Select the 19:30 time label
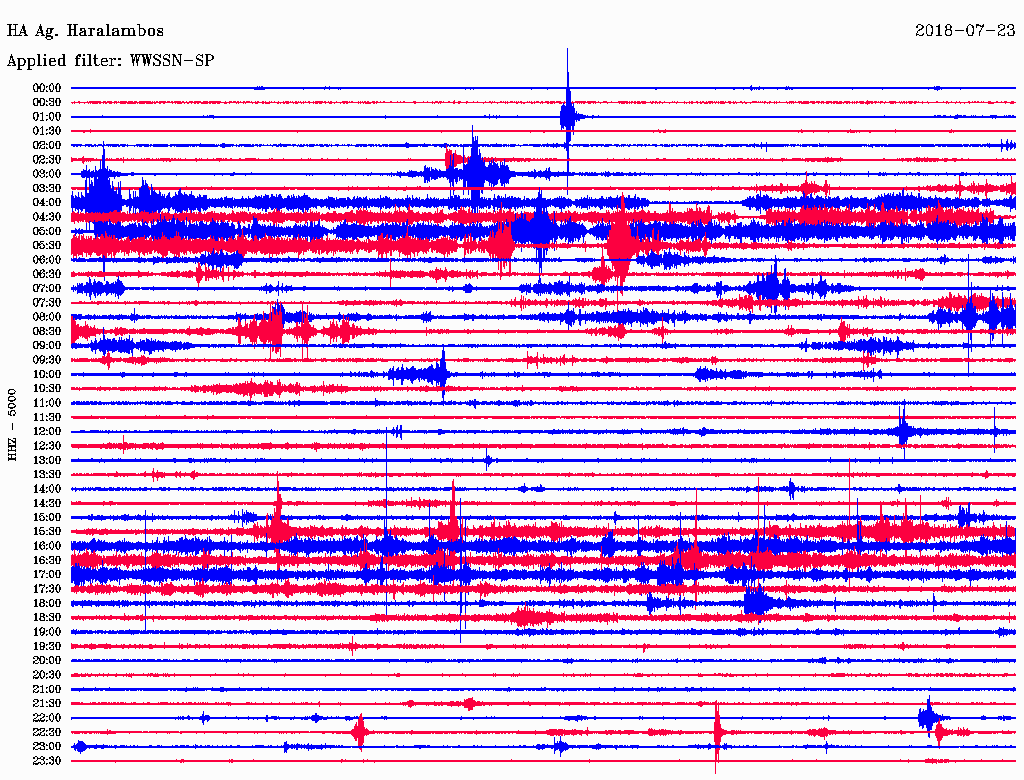The width and height of the screenshot is (1024, 780). [x=47, y=647]
